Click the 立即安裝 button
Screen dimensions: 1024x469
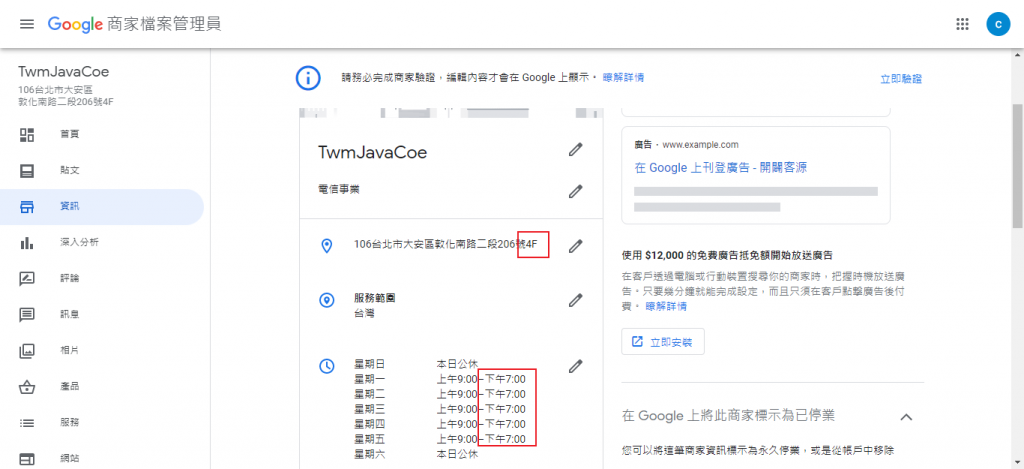point(663,342)
